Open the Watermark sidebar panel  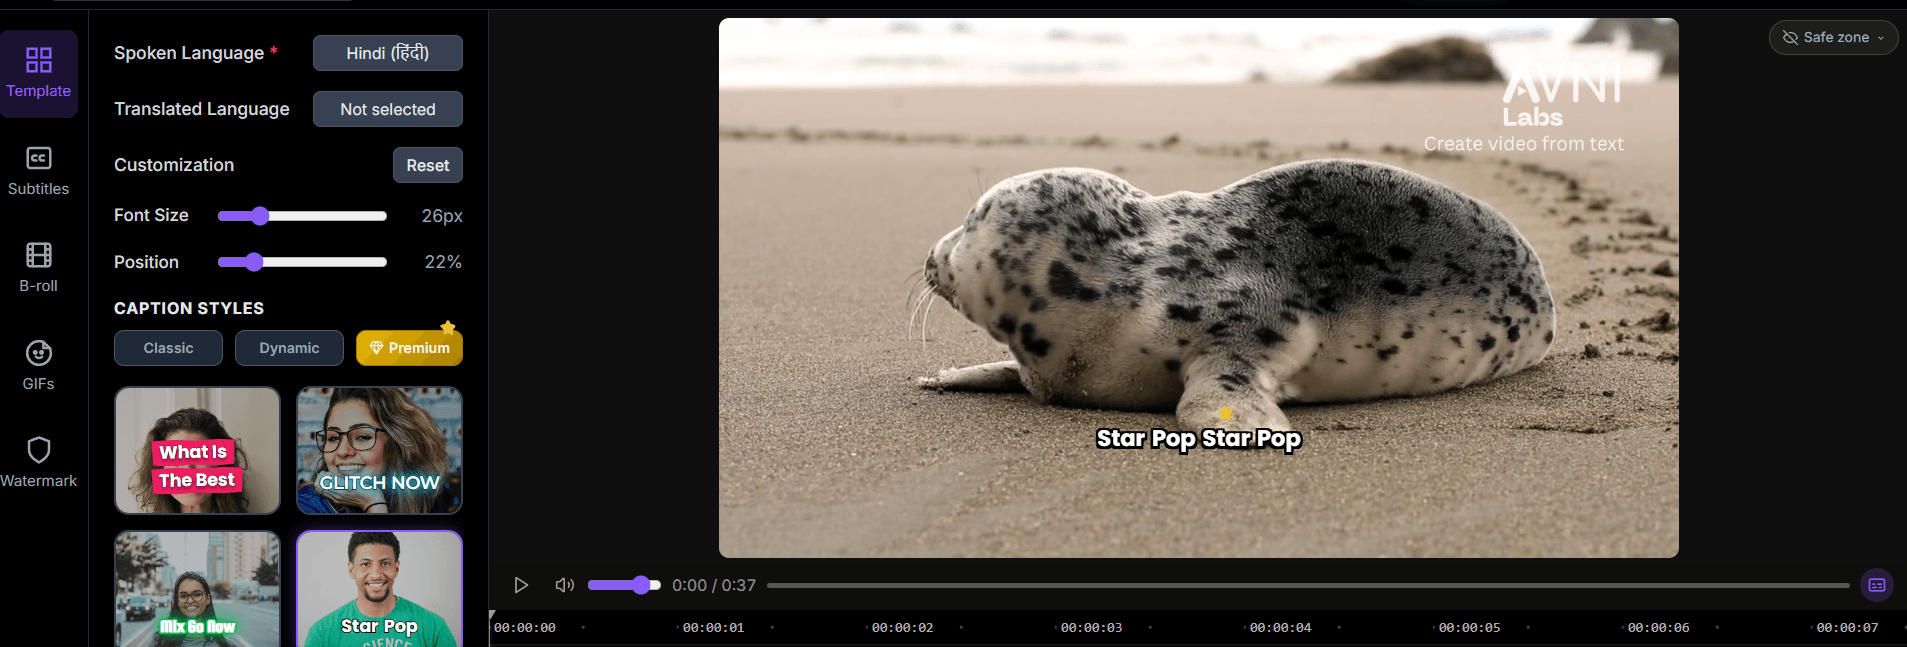[39, 462]
